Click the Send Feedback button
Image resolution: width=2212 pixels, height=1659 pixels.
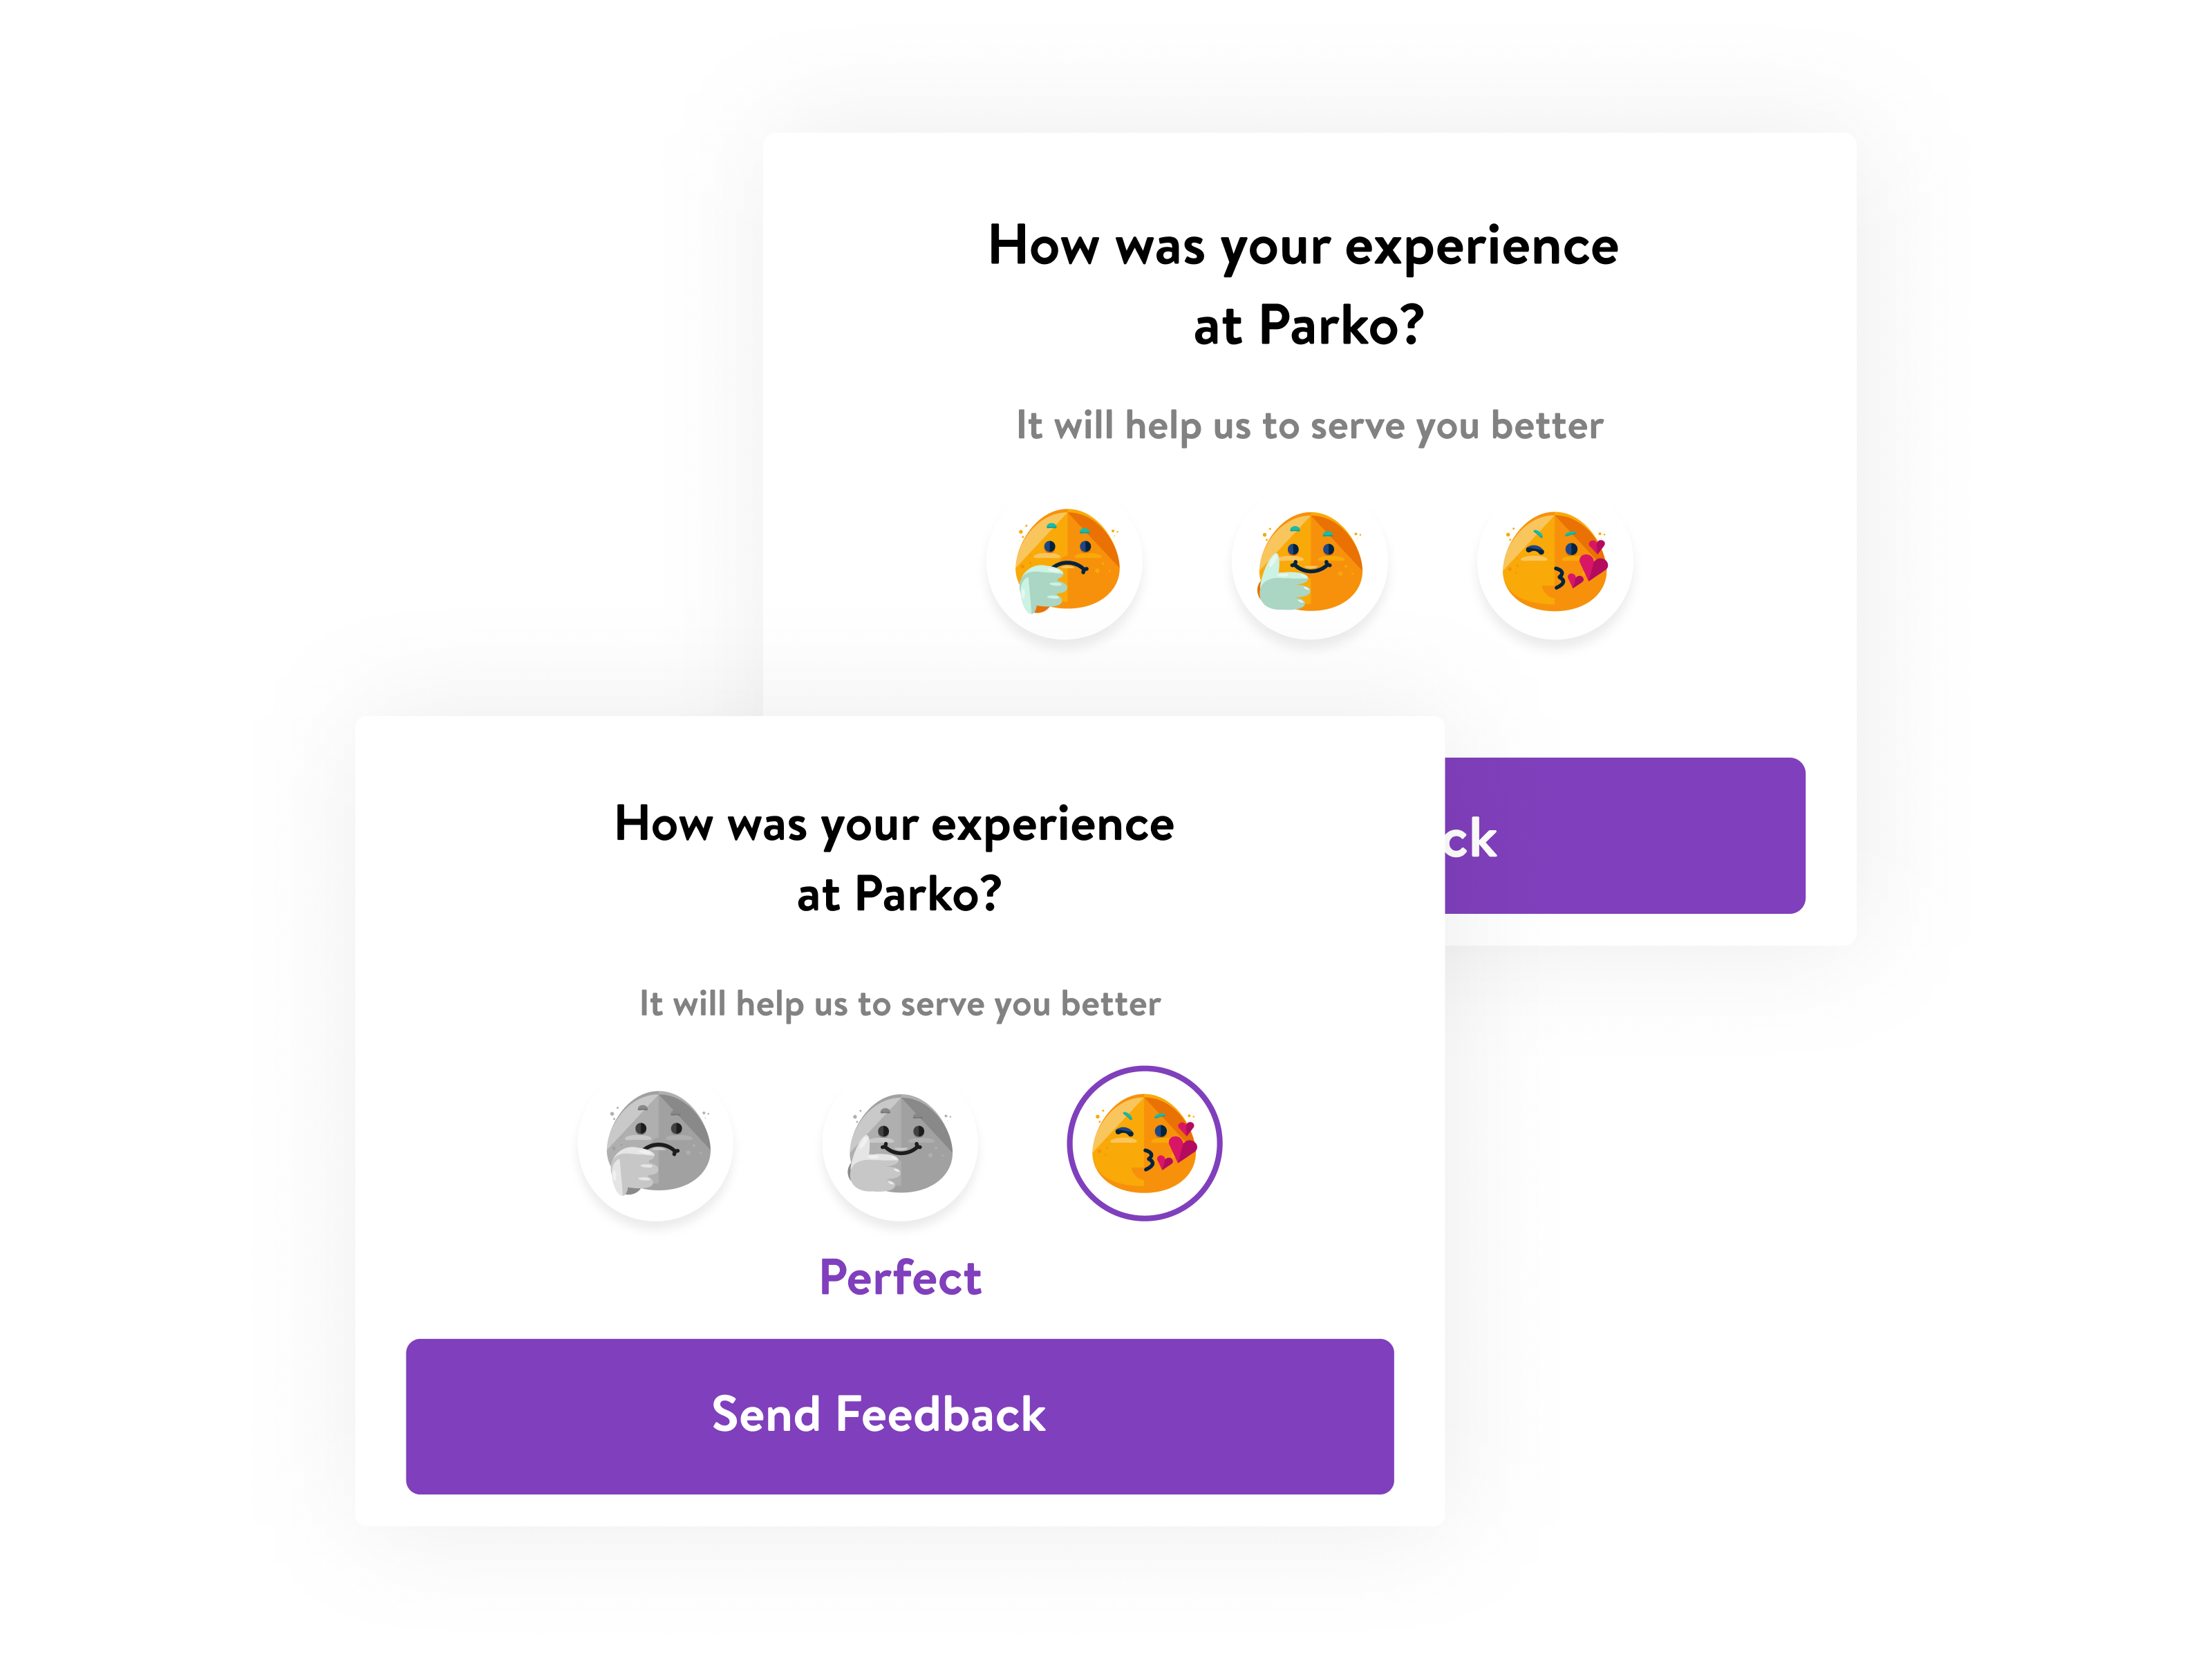tap(900, 1416)
